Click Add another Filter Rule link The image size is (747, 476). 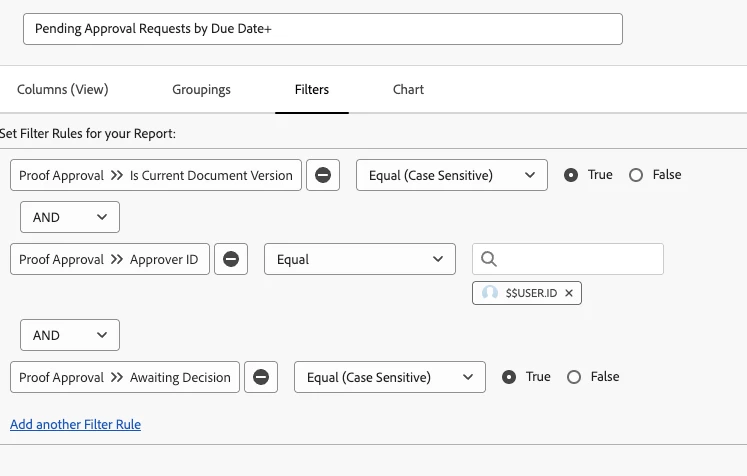(x=75, y=424)
